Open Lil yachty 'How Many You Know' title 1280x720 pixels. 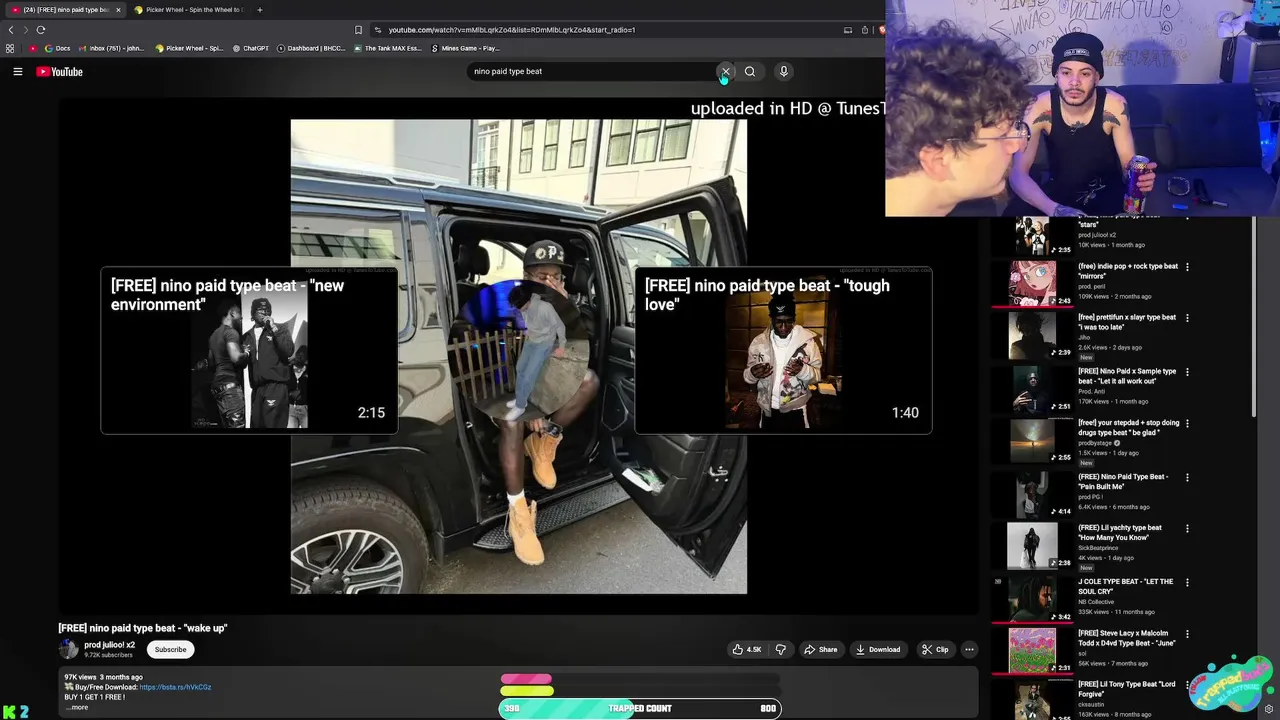point(1120,532)
